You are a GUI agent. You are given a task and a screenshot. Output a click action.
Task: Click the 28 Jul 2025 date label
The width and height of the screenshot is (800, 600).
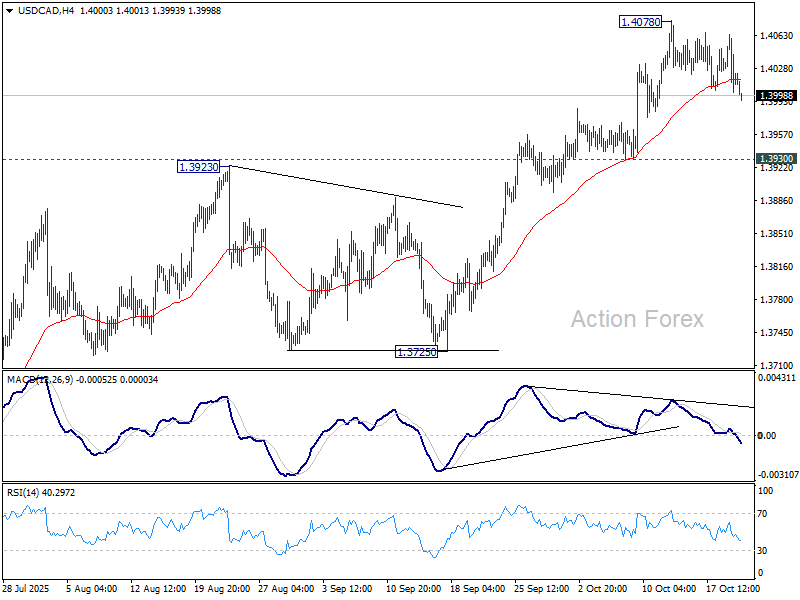(26, 589)
